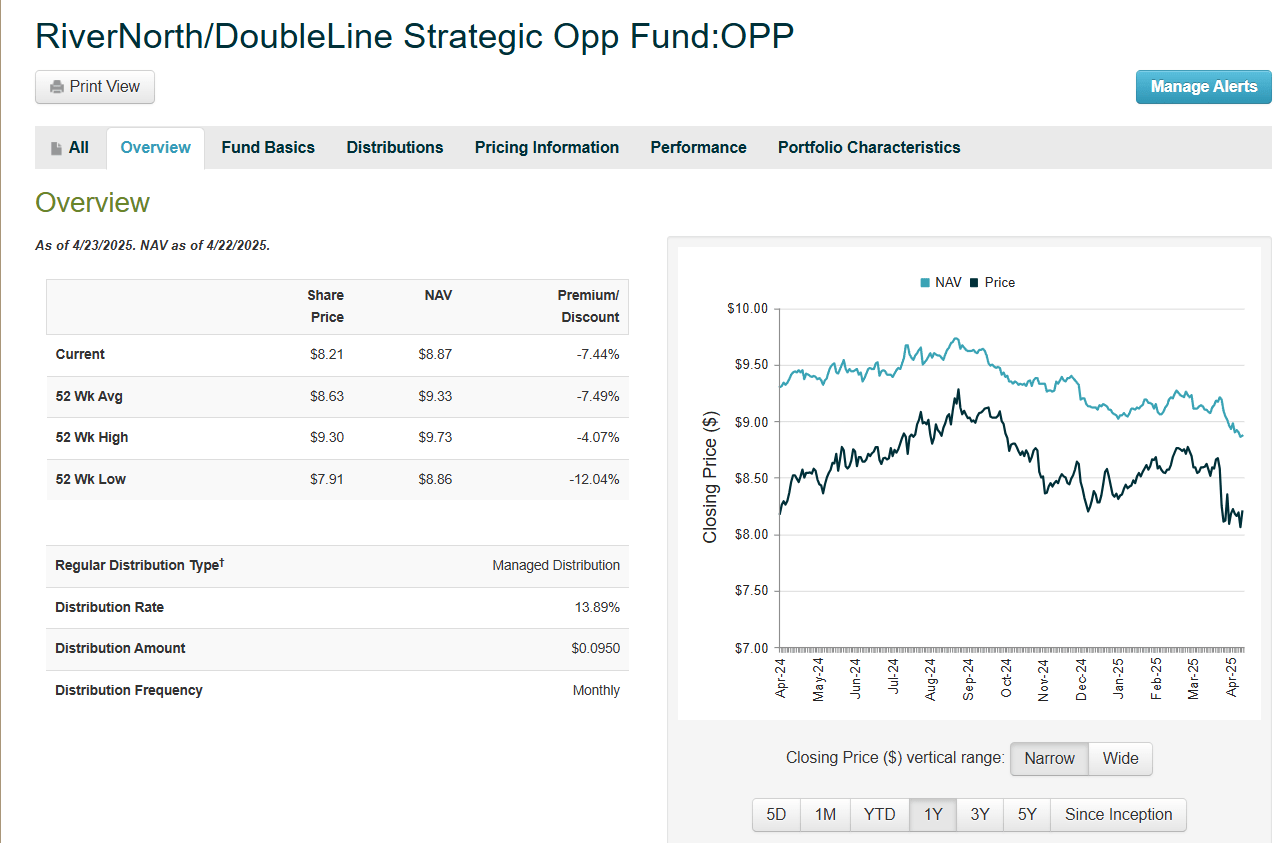
Task: Select the Since Inception range
Action: coord(1117,814)
